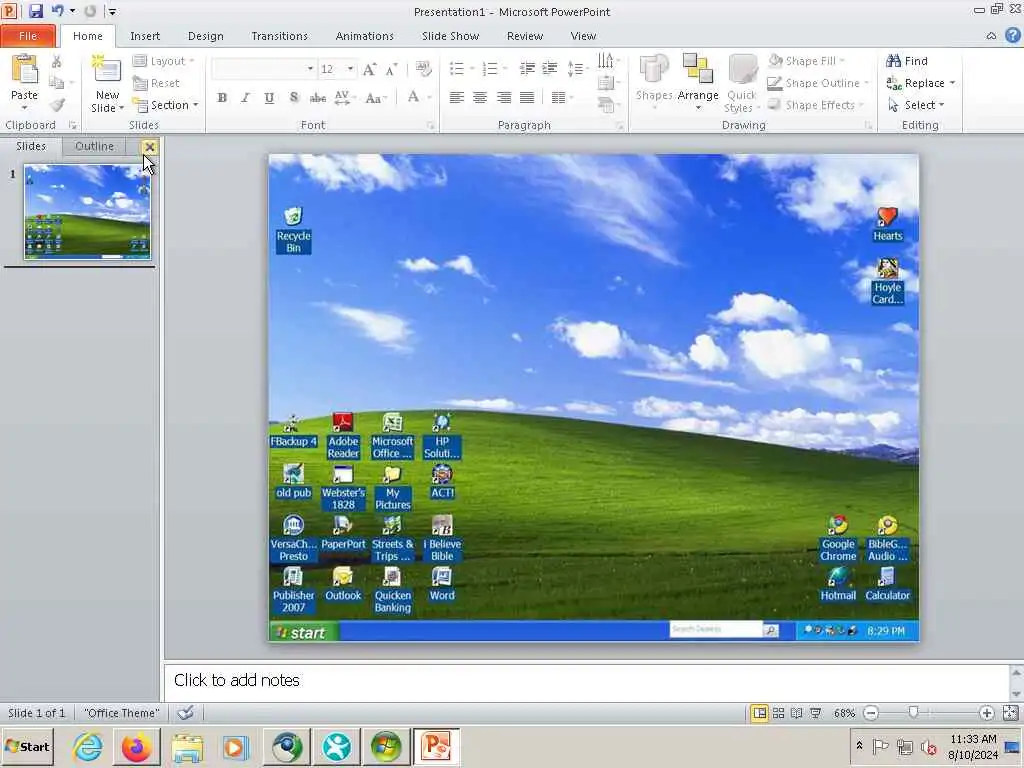Toggle Strikethrough formatting
Viewport: 1024px width, 768px height.
(318, 98)
